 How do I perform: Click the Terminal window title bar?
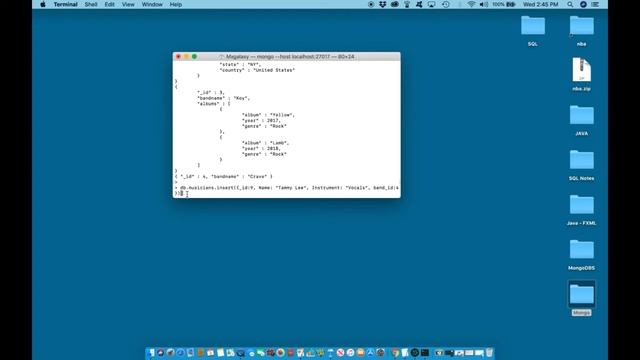pyautogui.click(x=287, y=57)
